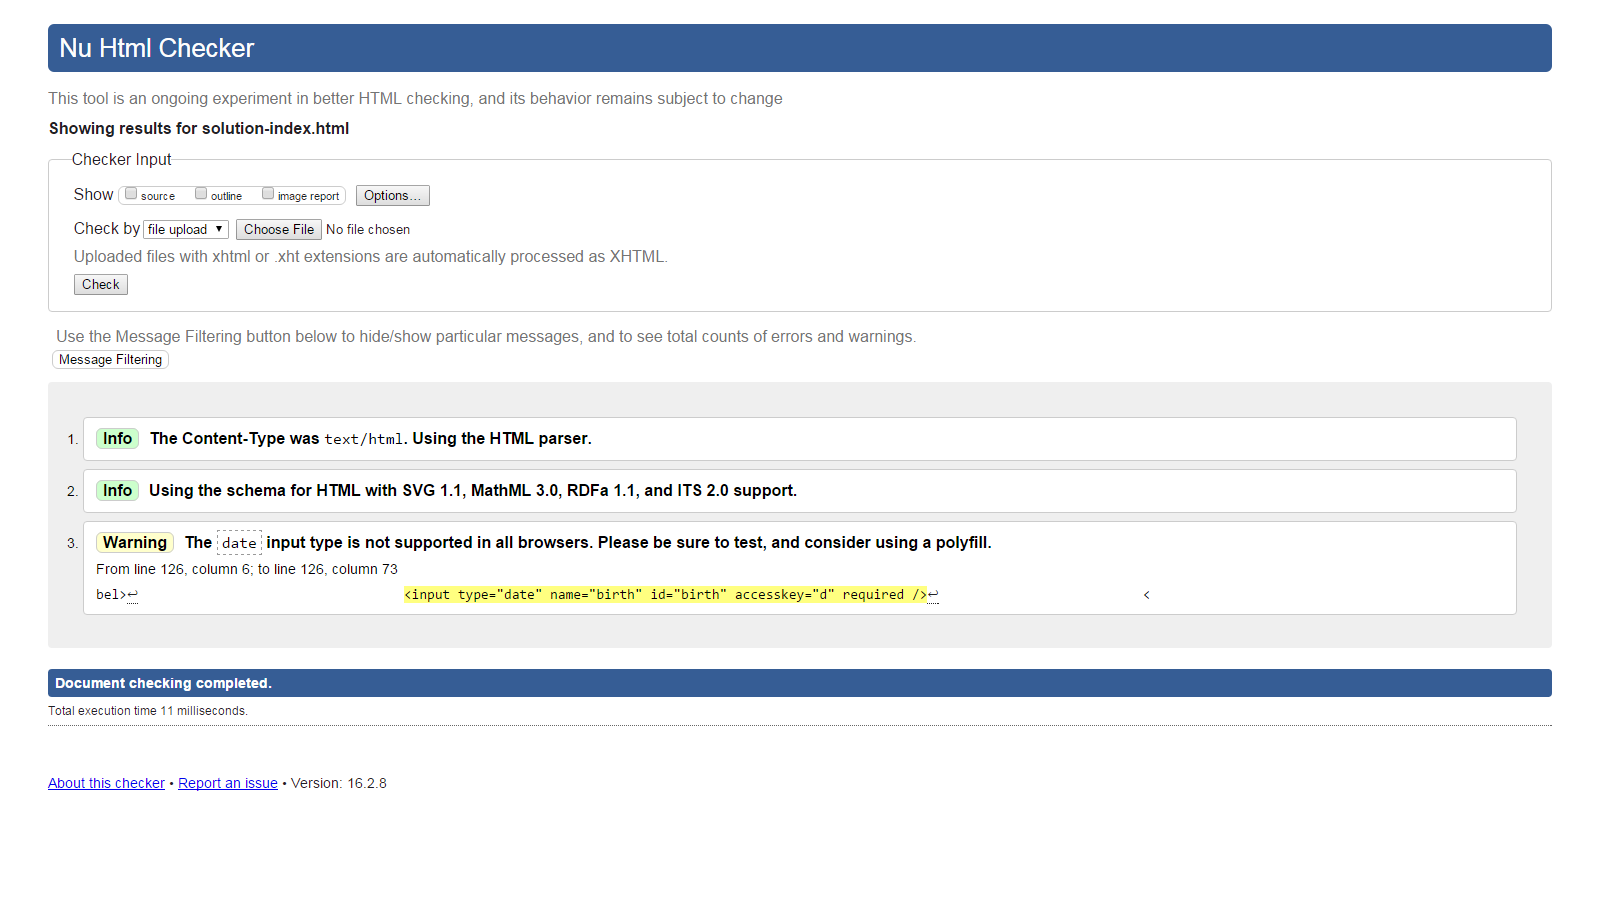This screenshot has width=1600, height=898.
Task: Click 'No file chosen' text
Action: pos(368,229)
